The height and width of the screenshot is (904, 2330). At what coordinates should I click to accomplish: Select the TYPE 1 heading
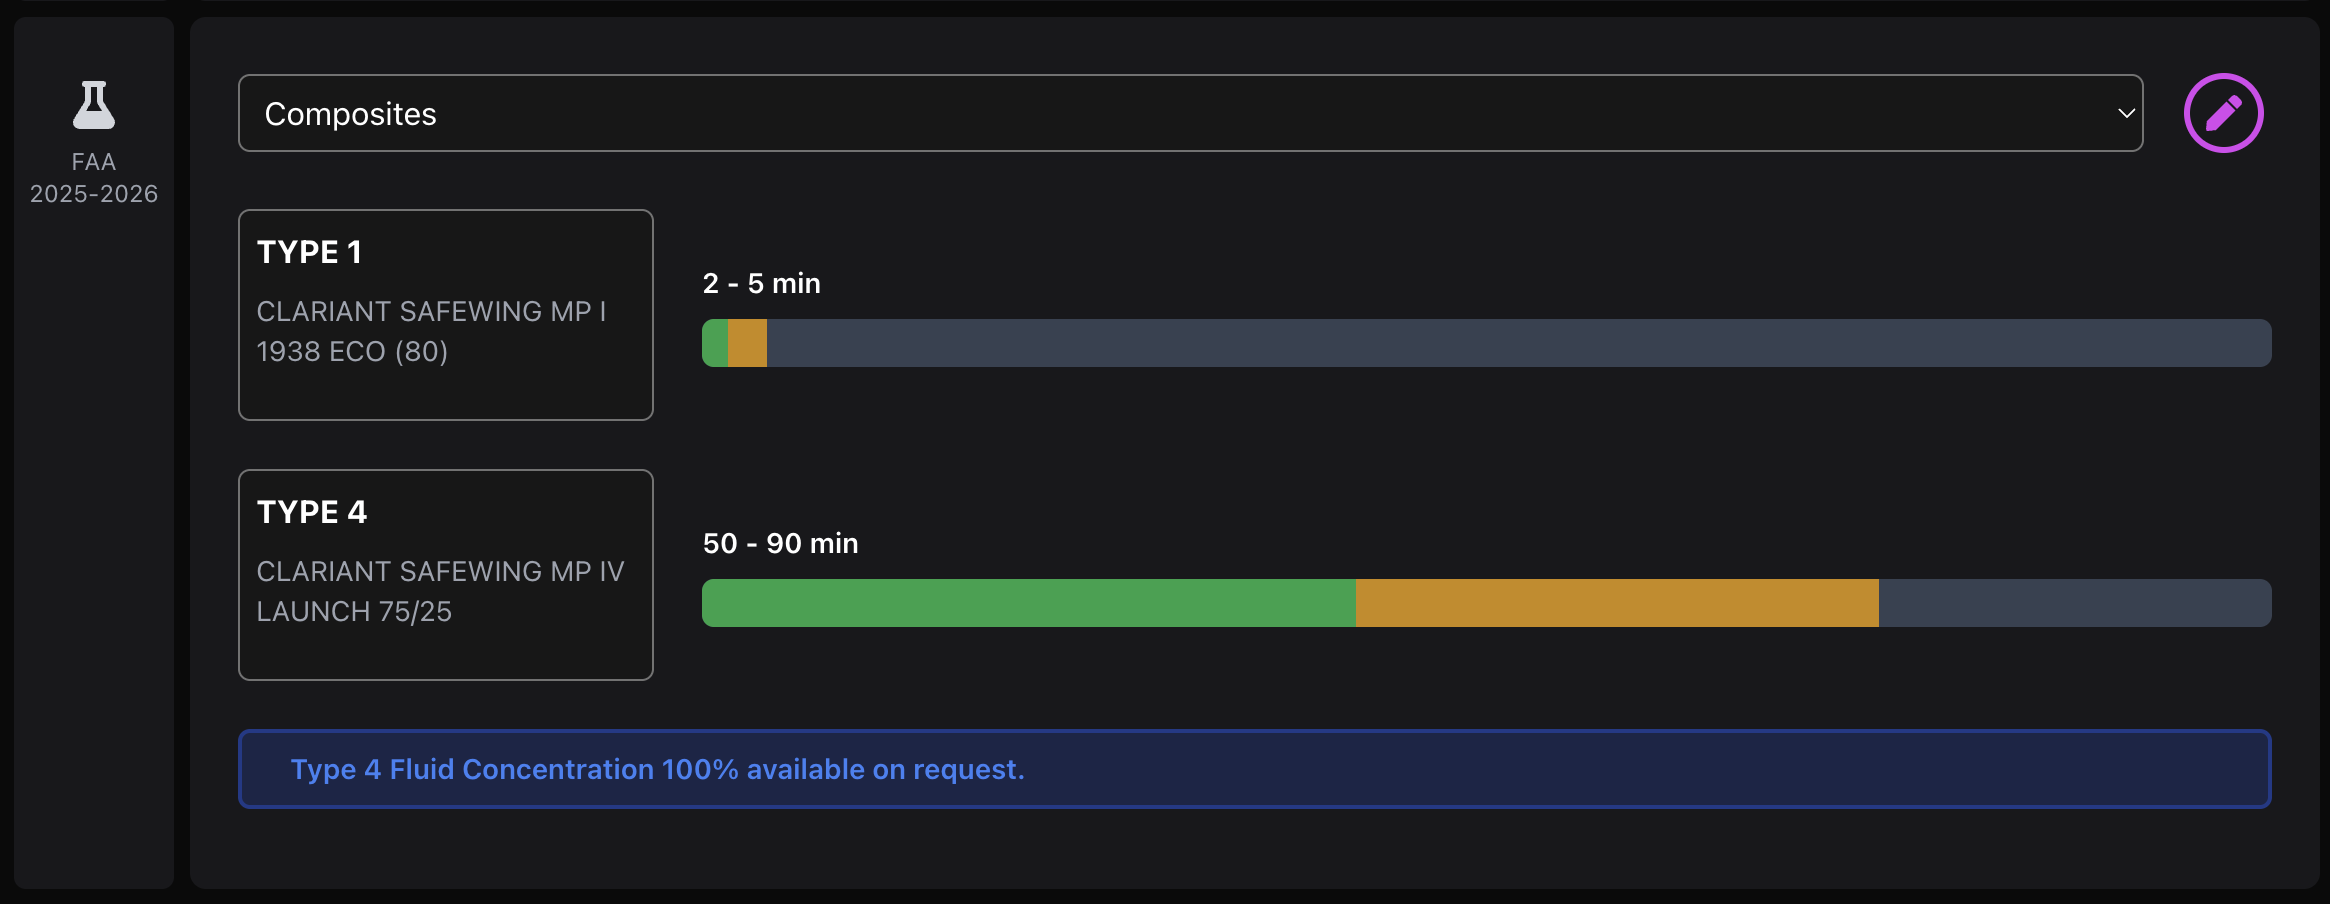point(309,252)
